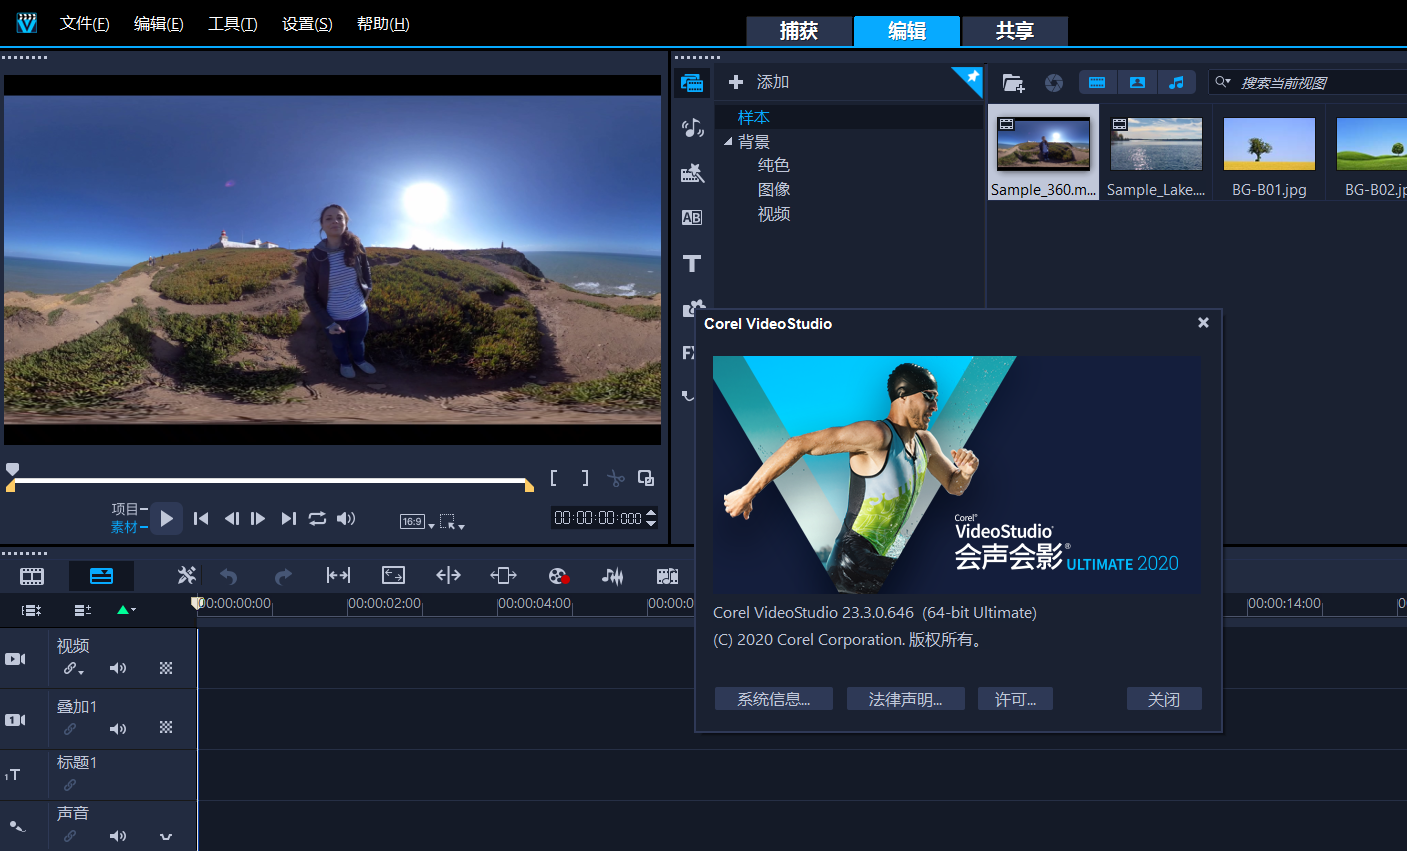Click the Mark-out bracket icon
Viewport: 1407px width, 851px height.
click(585, 478)
